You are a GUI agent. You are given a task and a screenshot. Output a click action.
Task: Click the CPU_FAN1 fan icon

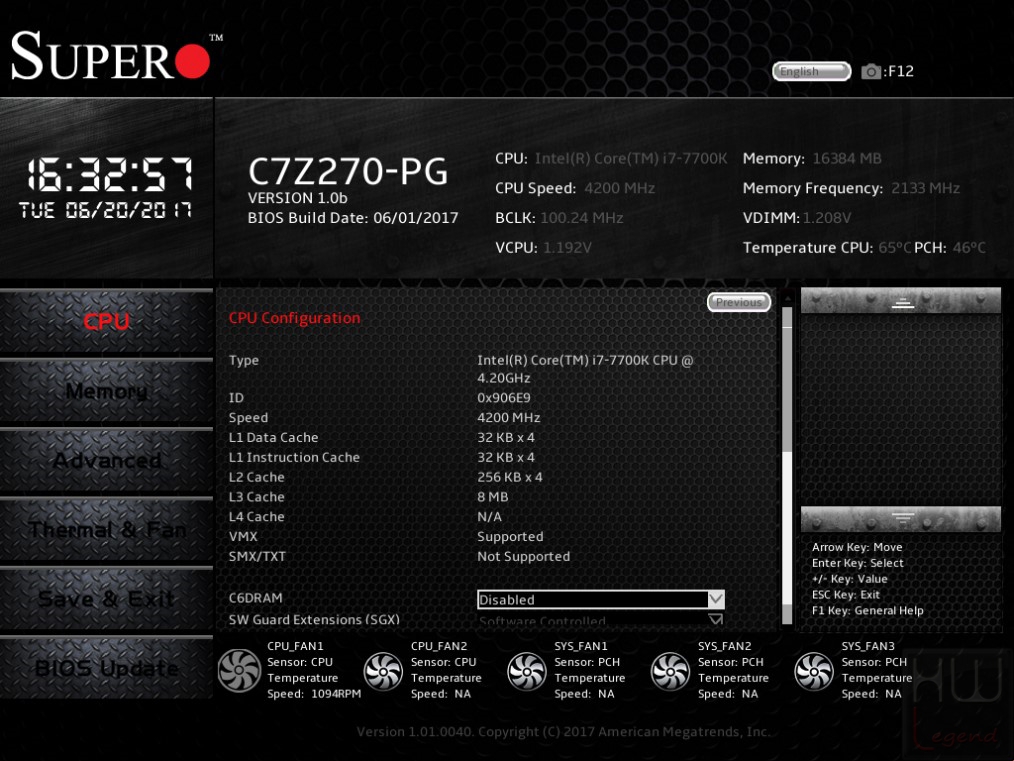239,671
